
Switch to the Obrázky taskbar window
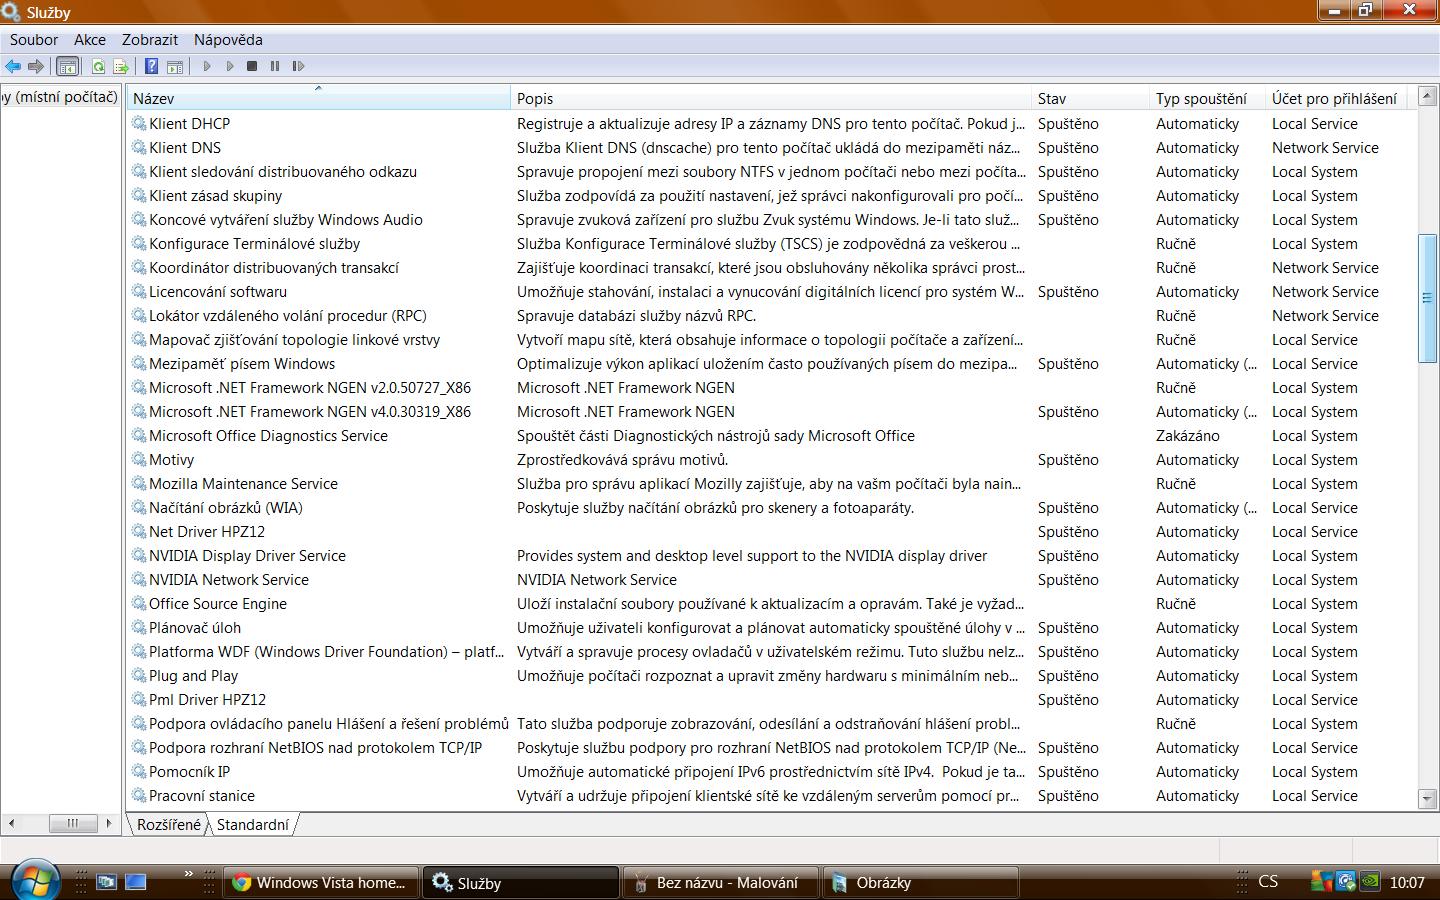[x=920, y=883]
